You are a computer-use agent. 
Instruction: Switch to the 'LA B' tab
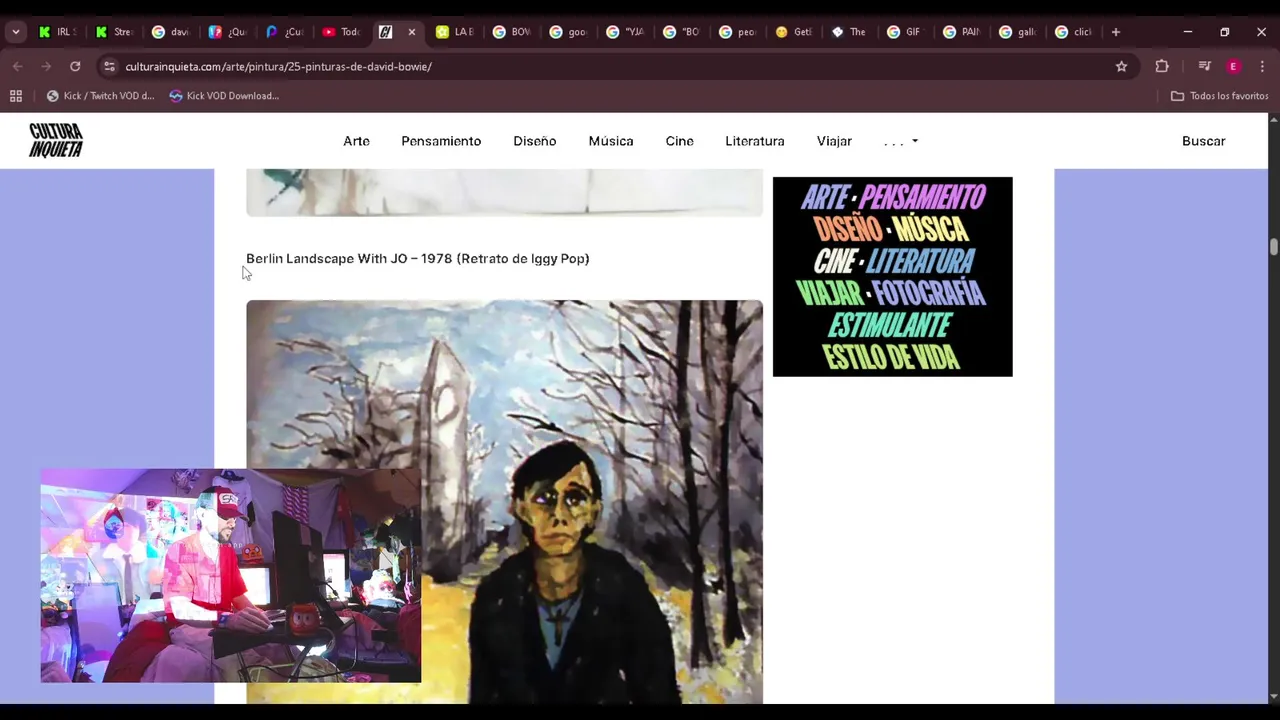454,32
